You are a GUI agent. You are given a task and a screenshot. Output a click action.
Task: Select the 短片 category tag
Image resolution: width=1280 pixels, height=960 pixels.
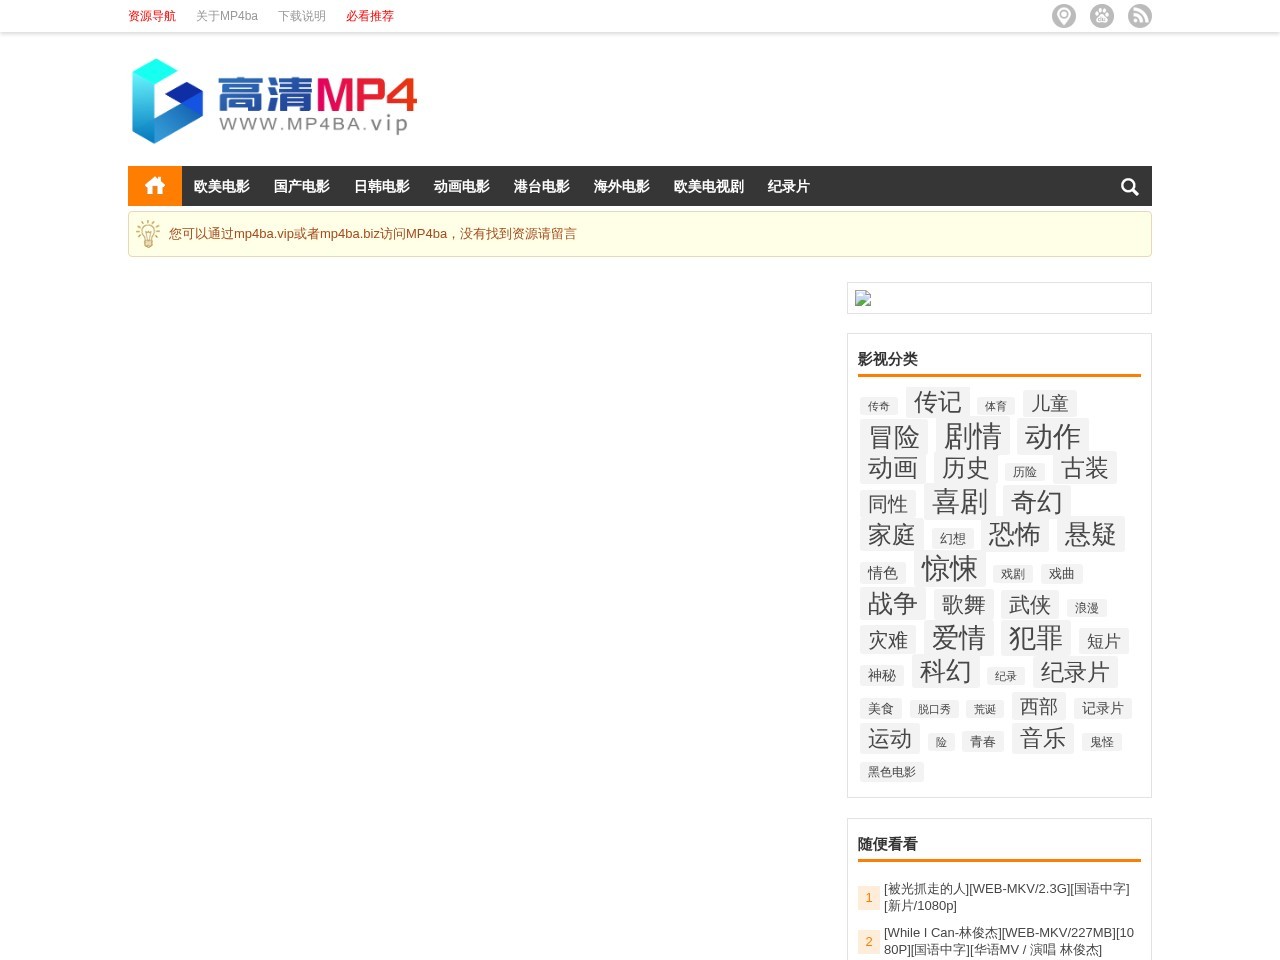[1104, 641]
